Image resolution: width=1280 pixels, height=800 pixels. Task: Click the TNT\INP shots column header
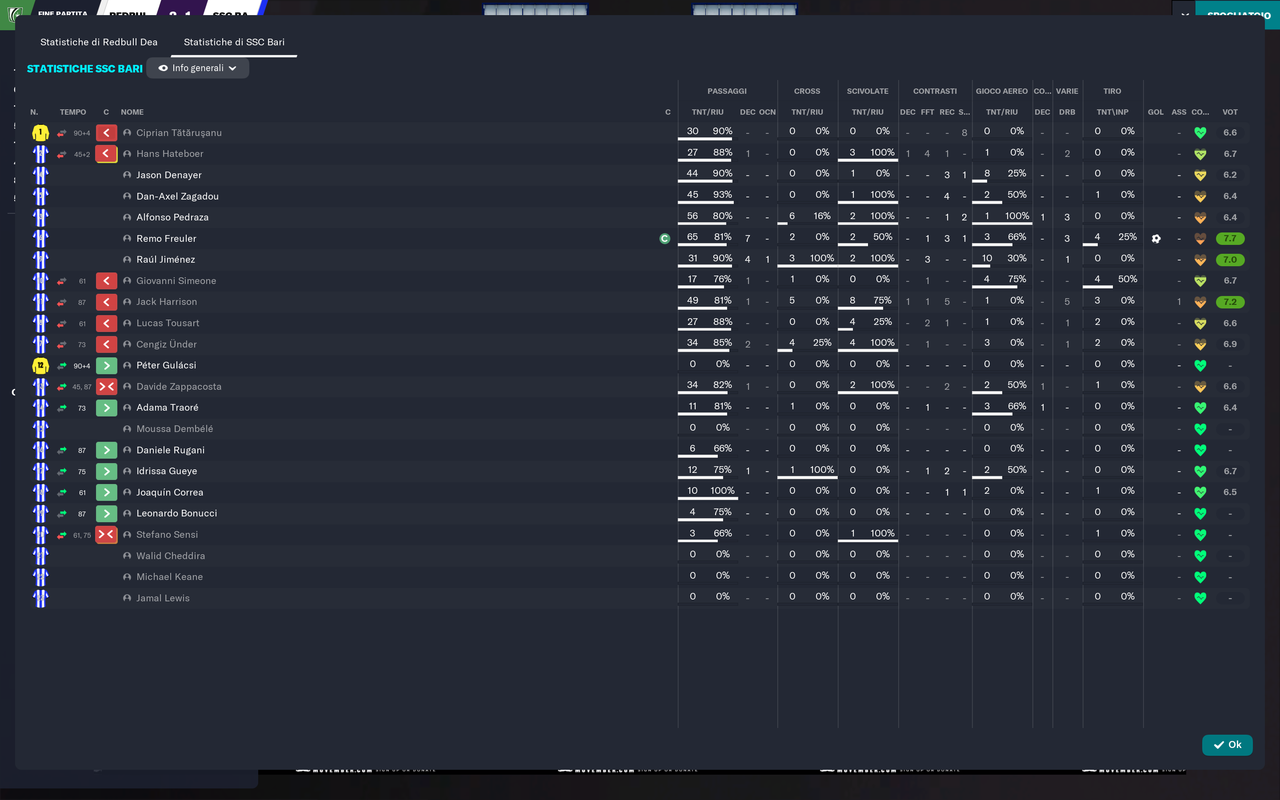pos(1112,112)
